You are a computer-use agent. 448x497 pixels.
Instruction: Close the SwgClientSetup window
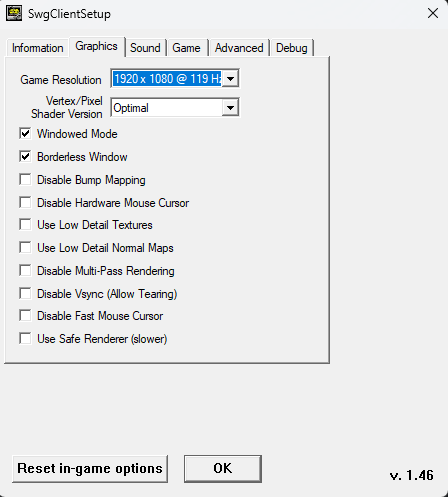[x=433, y=14]
